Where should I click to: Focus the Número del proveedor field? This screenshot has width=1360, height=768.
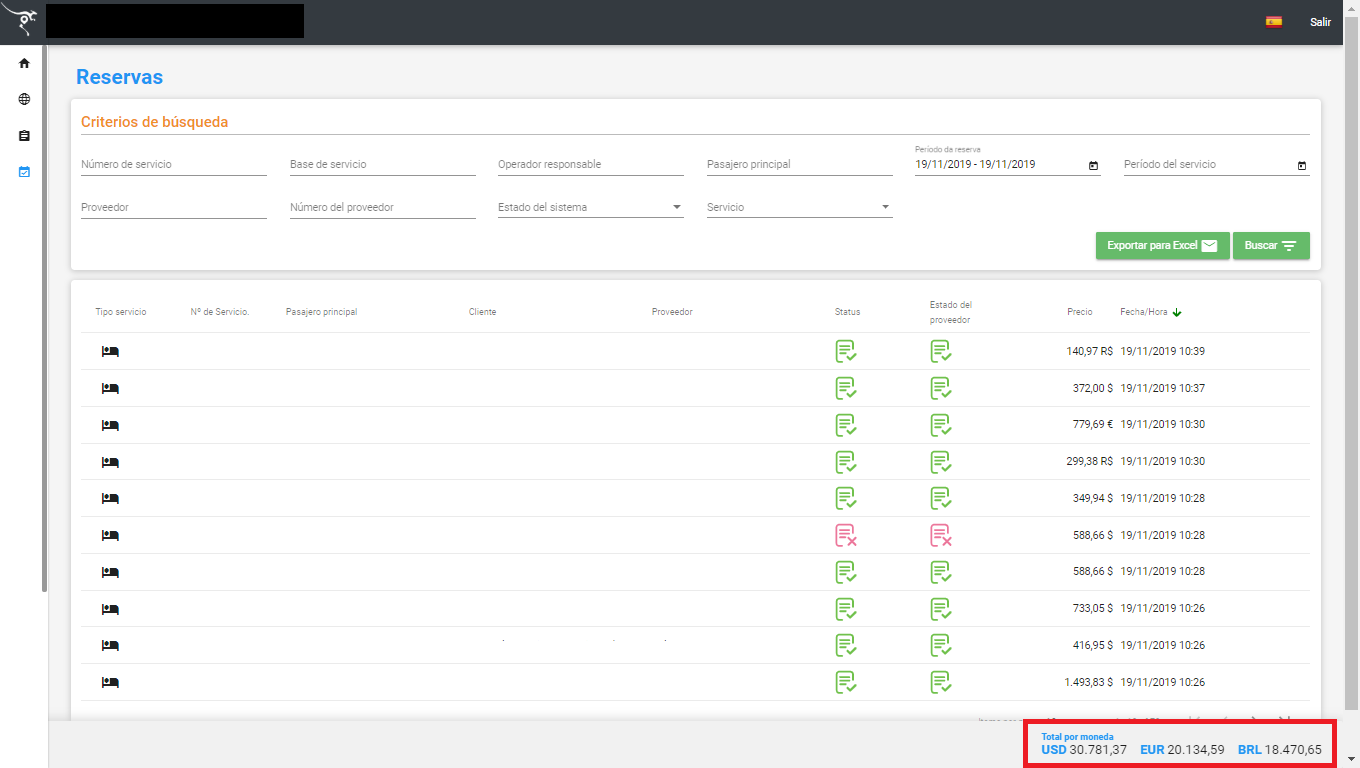pos(383,208)
